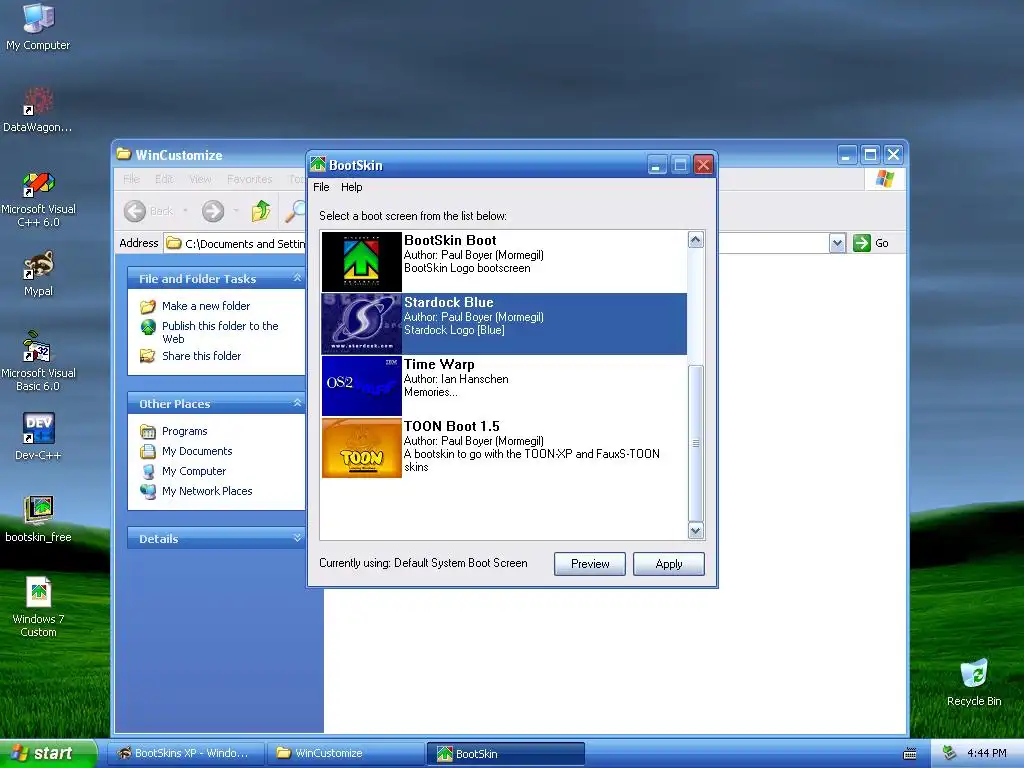Click the boot screen list scroll down arrow
Viewport: 1024px width, 768px height.
tap(696, 530)
